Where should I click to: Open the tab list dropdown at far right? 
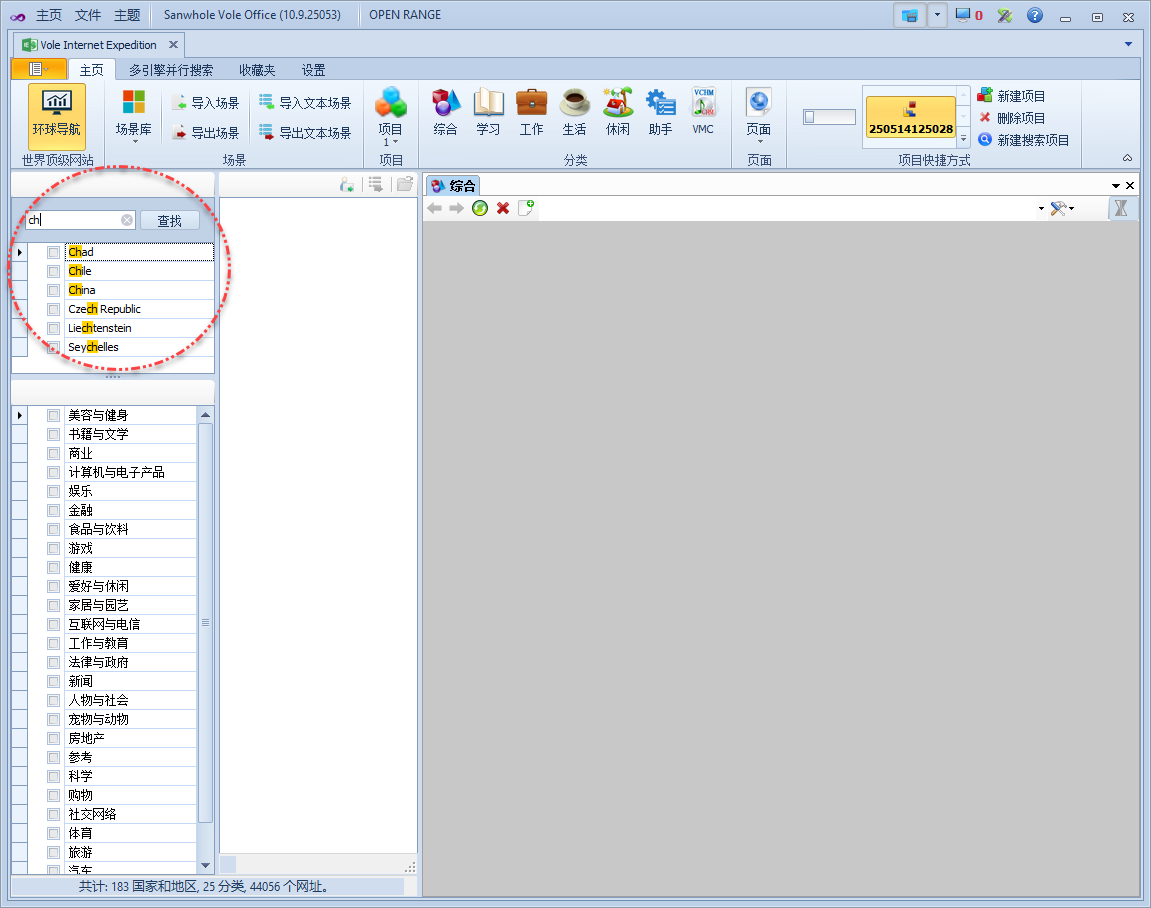coord(1128,45)
